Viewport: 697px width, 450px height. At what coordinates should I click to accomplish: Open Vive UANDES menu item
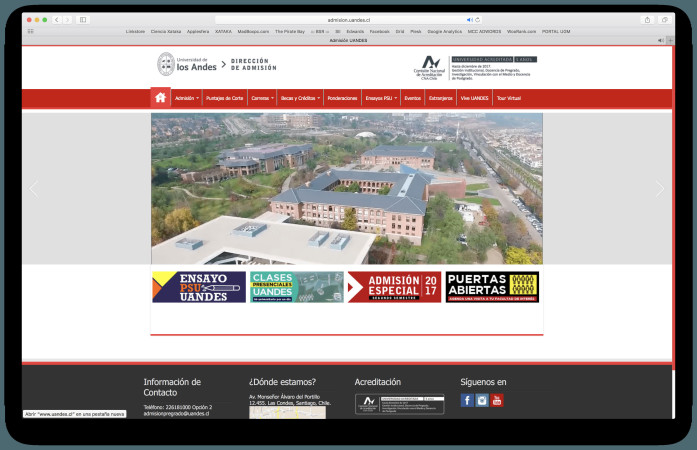tap(474, 98)
